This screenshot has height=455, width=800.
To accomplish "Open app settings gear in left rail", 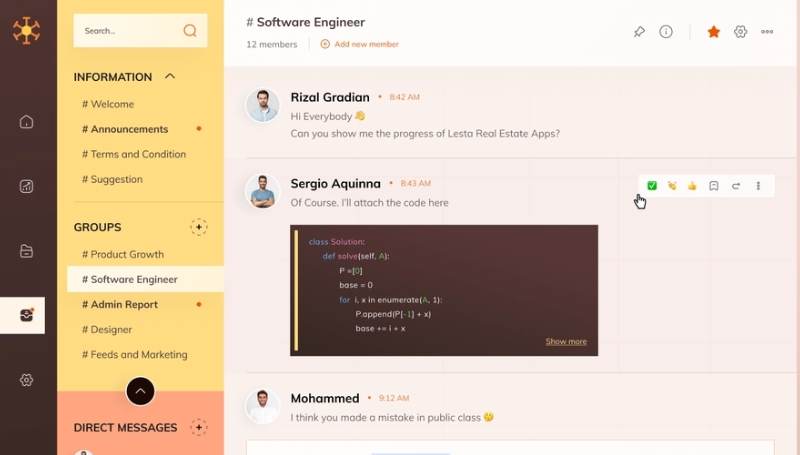I will [x=27, y=380].
